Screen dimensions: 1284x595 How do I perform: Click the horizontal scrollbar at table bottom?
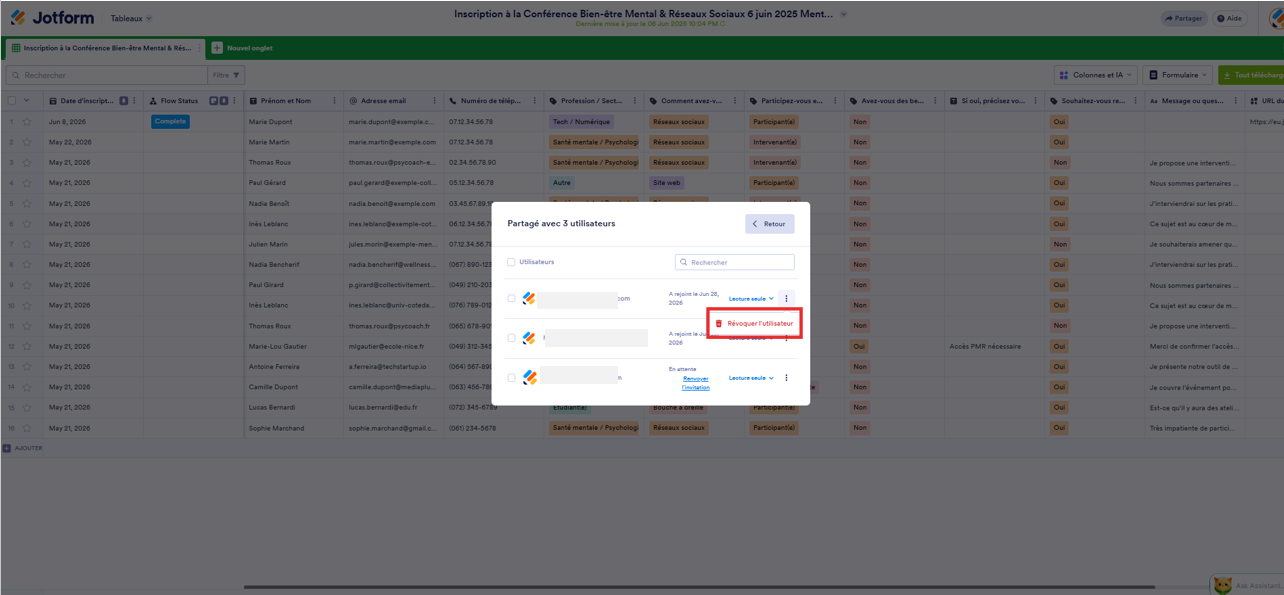tap(700, 587)
